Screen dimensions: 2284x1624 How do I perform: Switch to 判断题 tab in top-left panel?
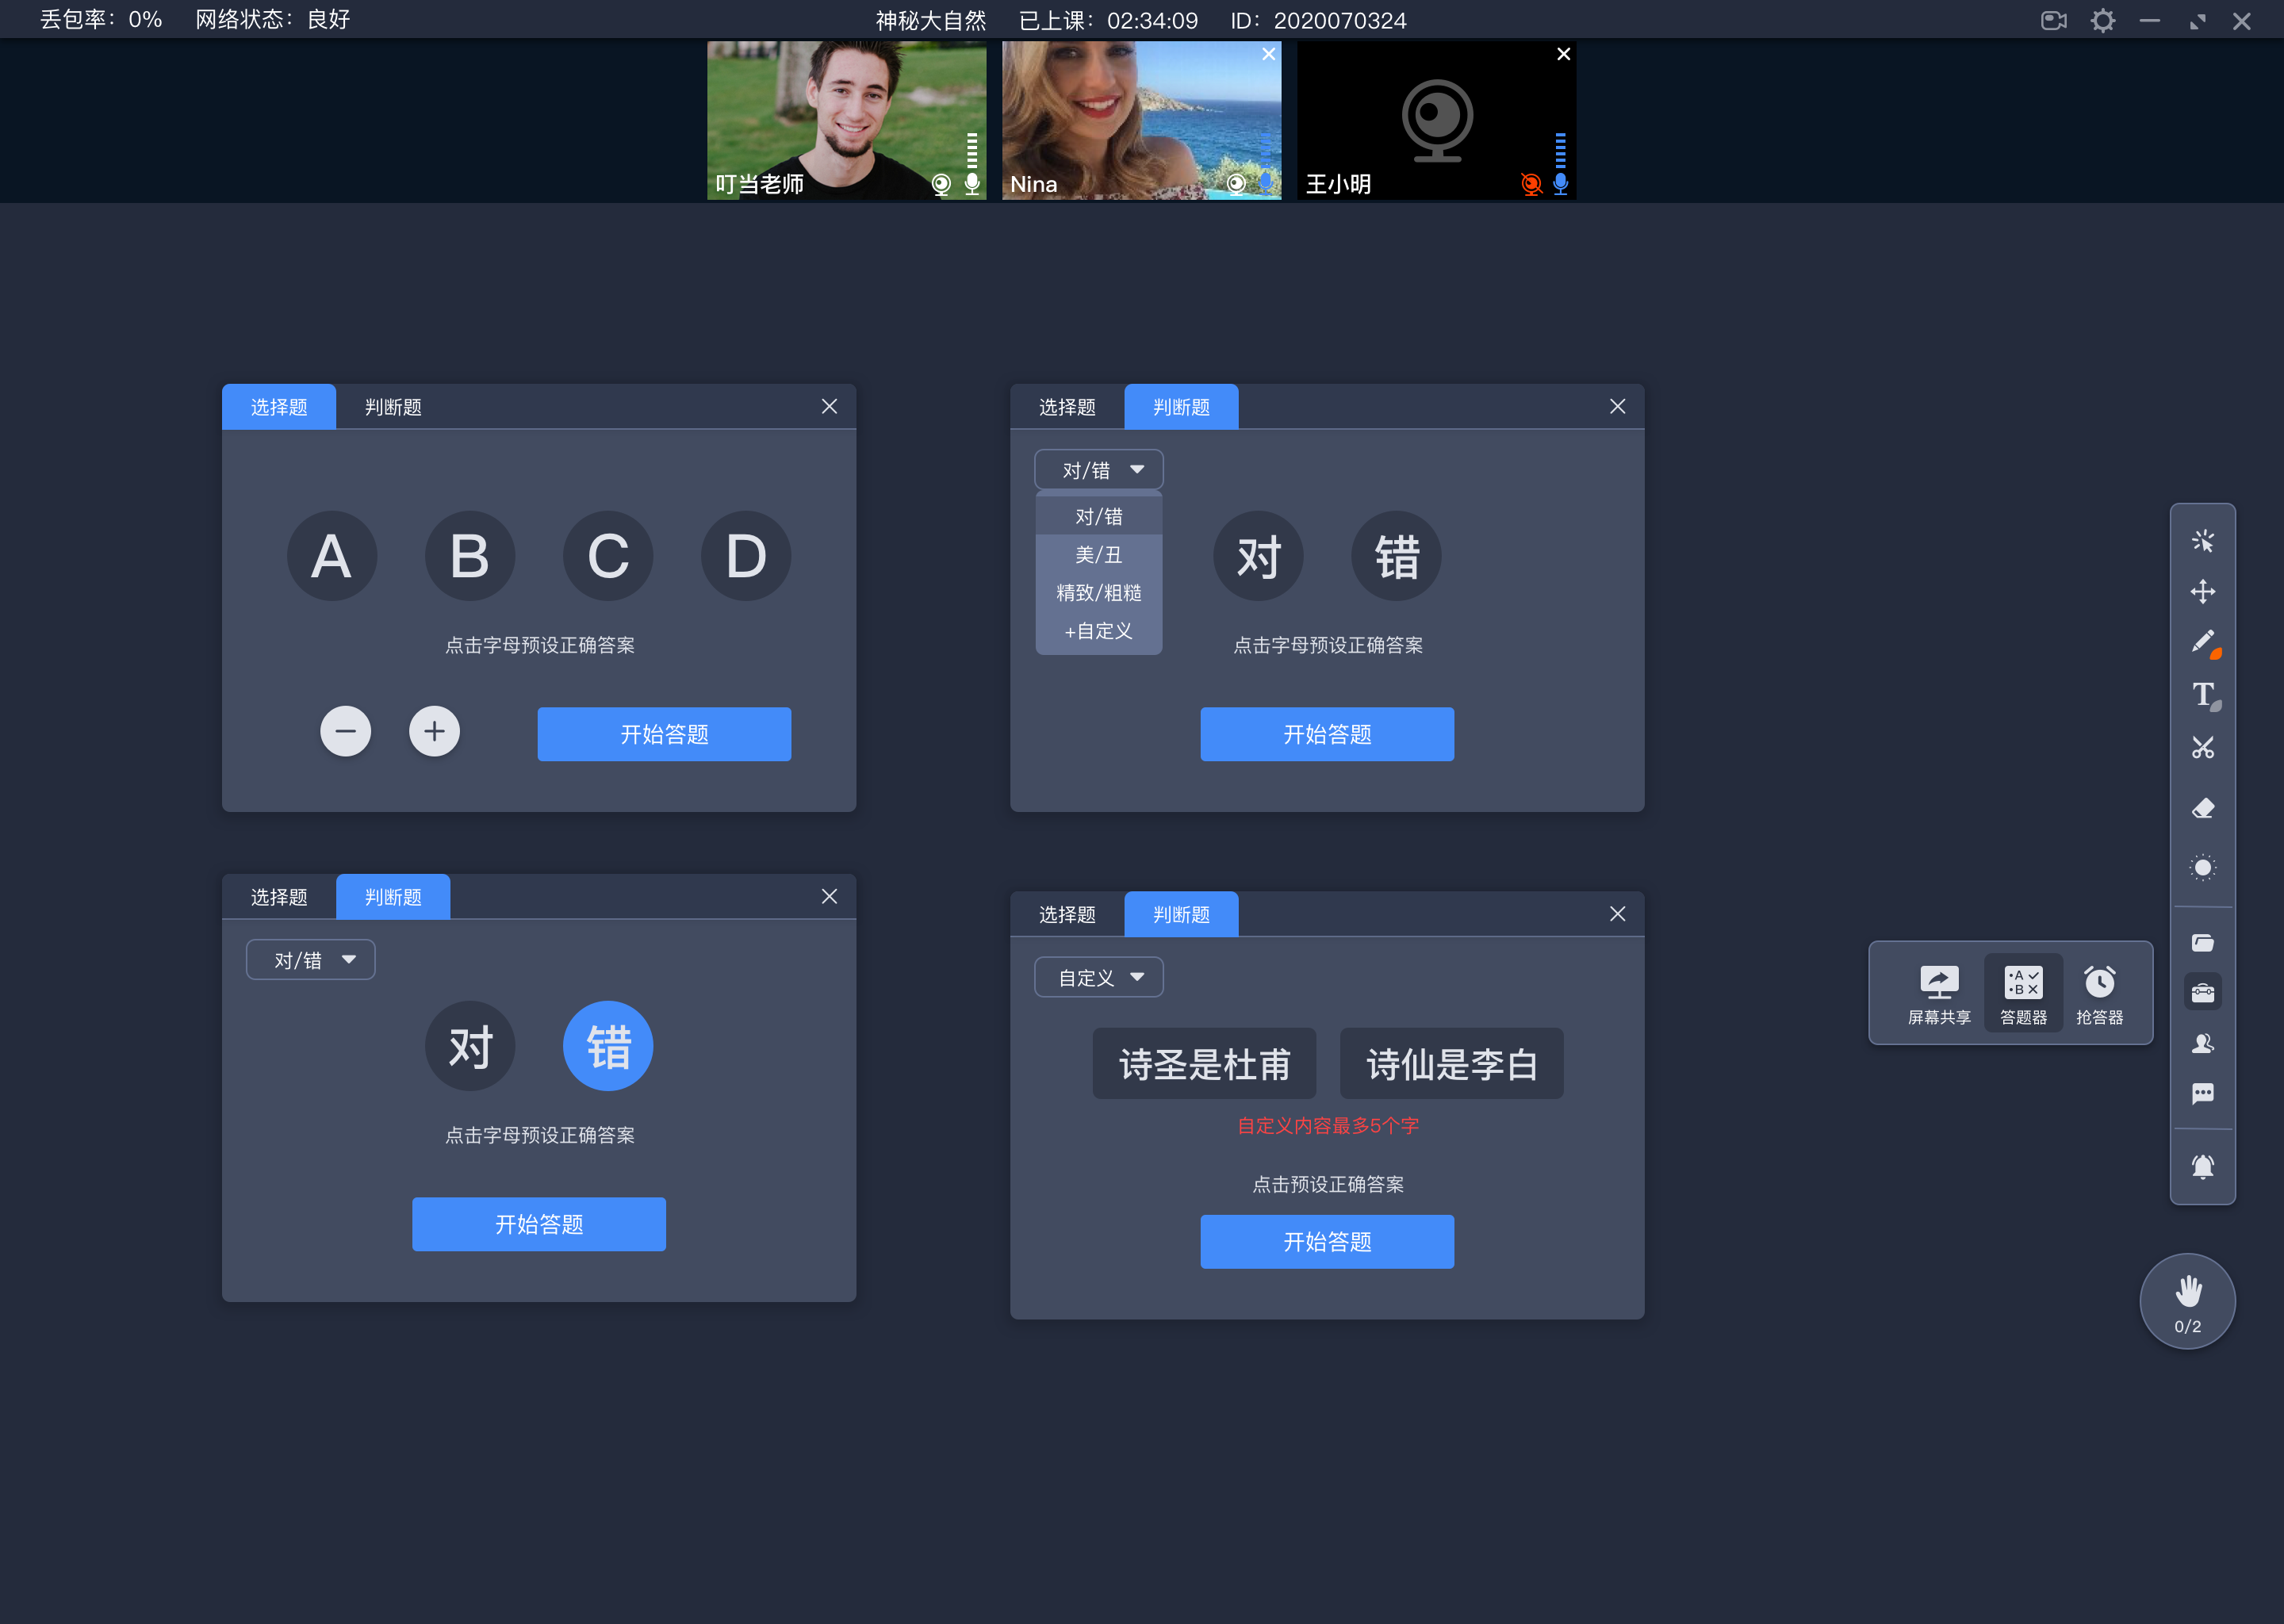point(390,408)
